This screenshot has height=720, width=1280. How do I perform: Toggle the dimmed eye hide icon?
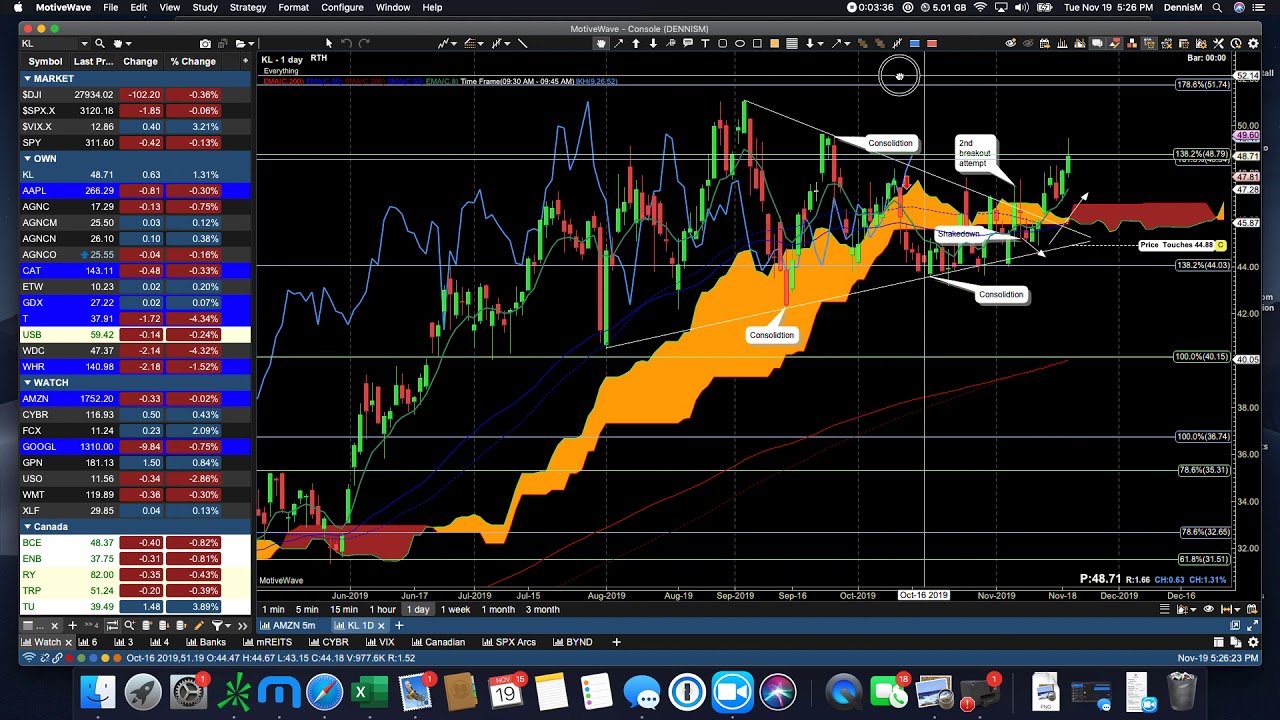(1028, 43)
